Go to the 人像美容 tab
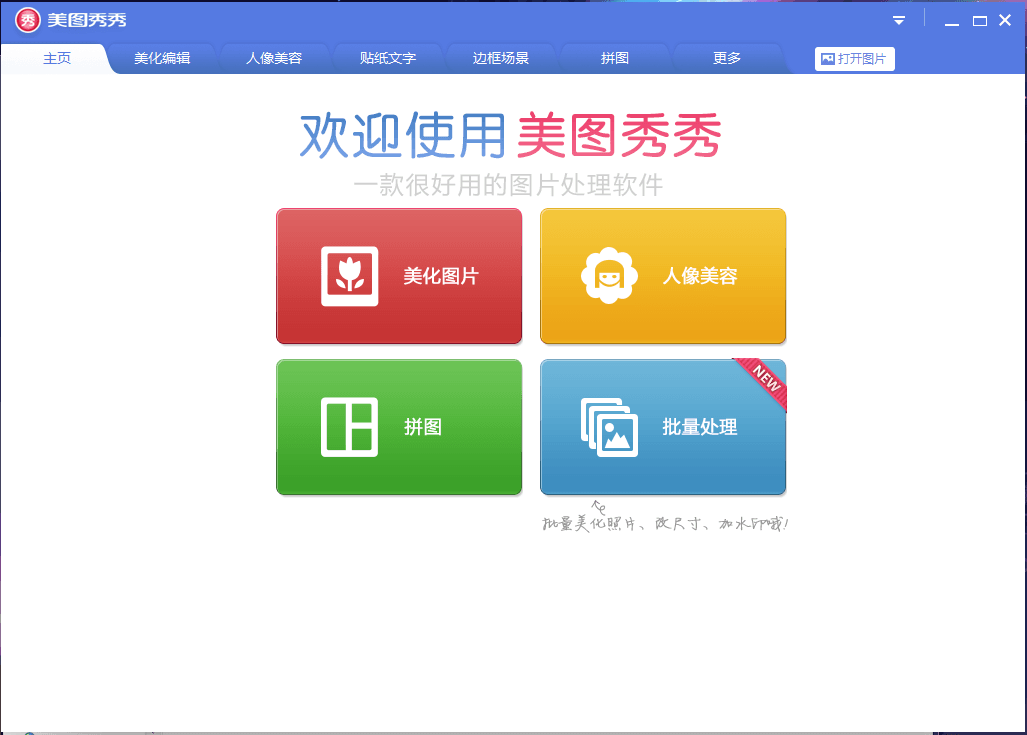Viewport: 1027px width, 735px height. (274, 58)
